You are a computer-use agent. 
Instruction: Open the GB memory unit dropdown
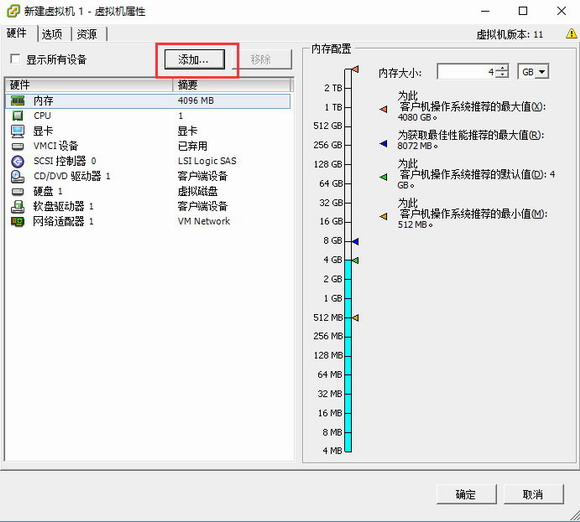pyautogui.click(x=533, y=72)
